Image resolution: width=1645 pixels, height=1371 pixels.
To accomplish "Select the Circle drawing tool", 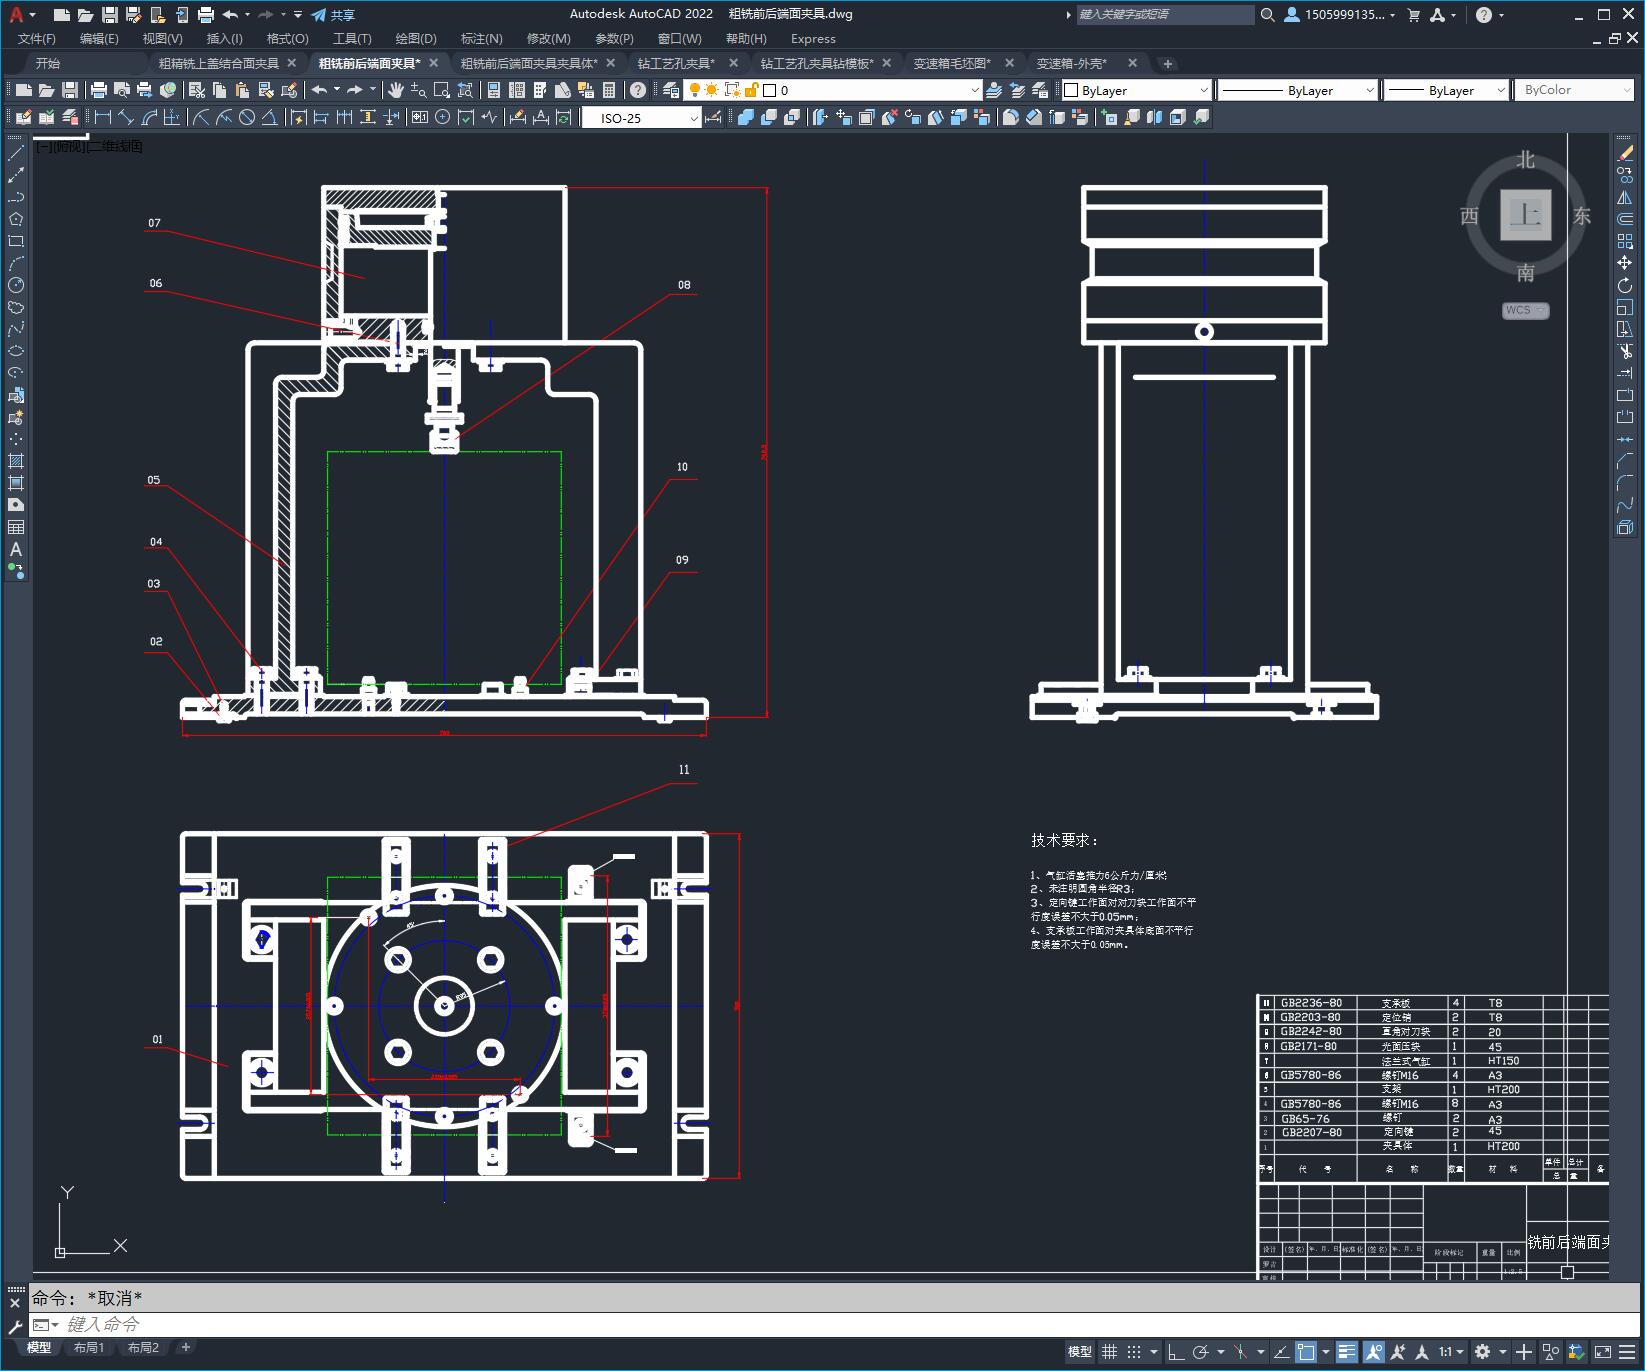I will point(15,285).
